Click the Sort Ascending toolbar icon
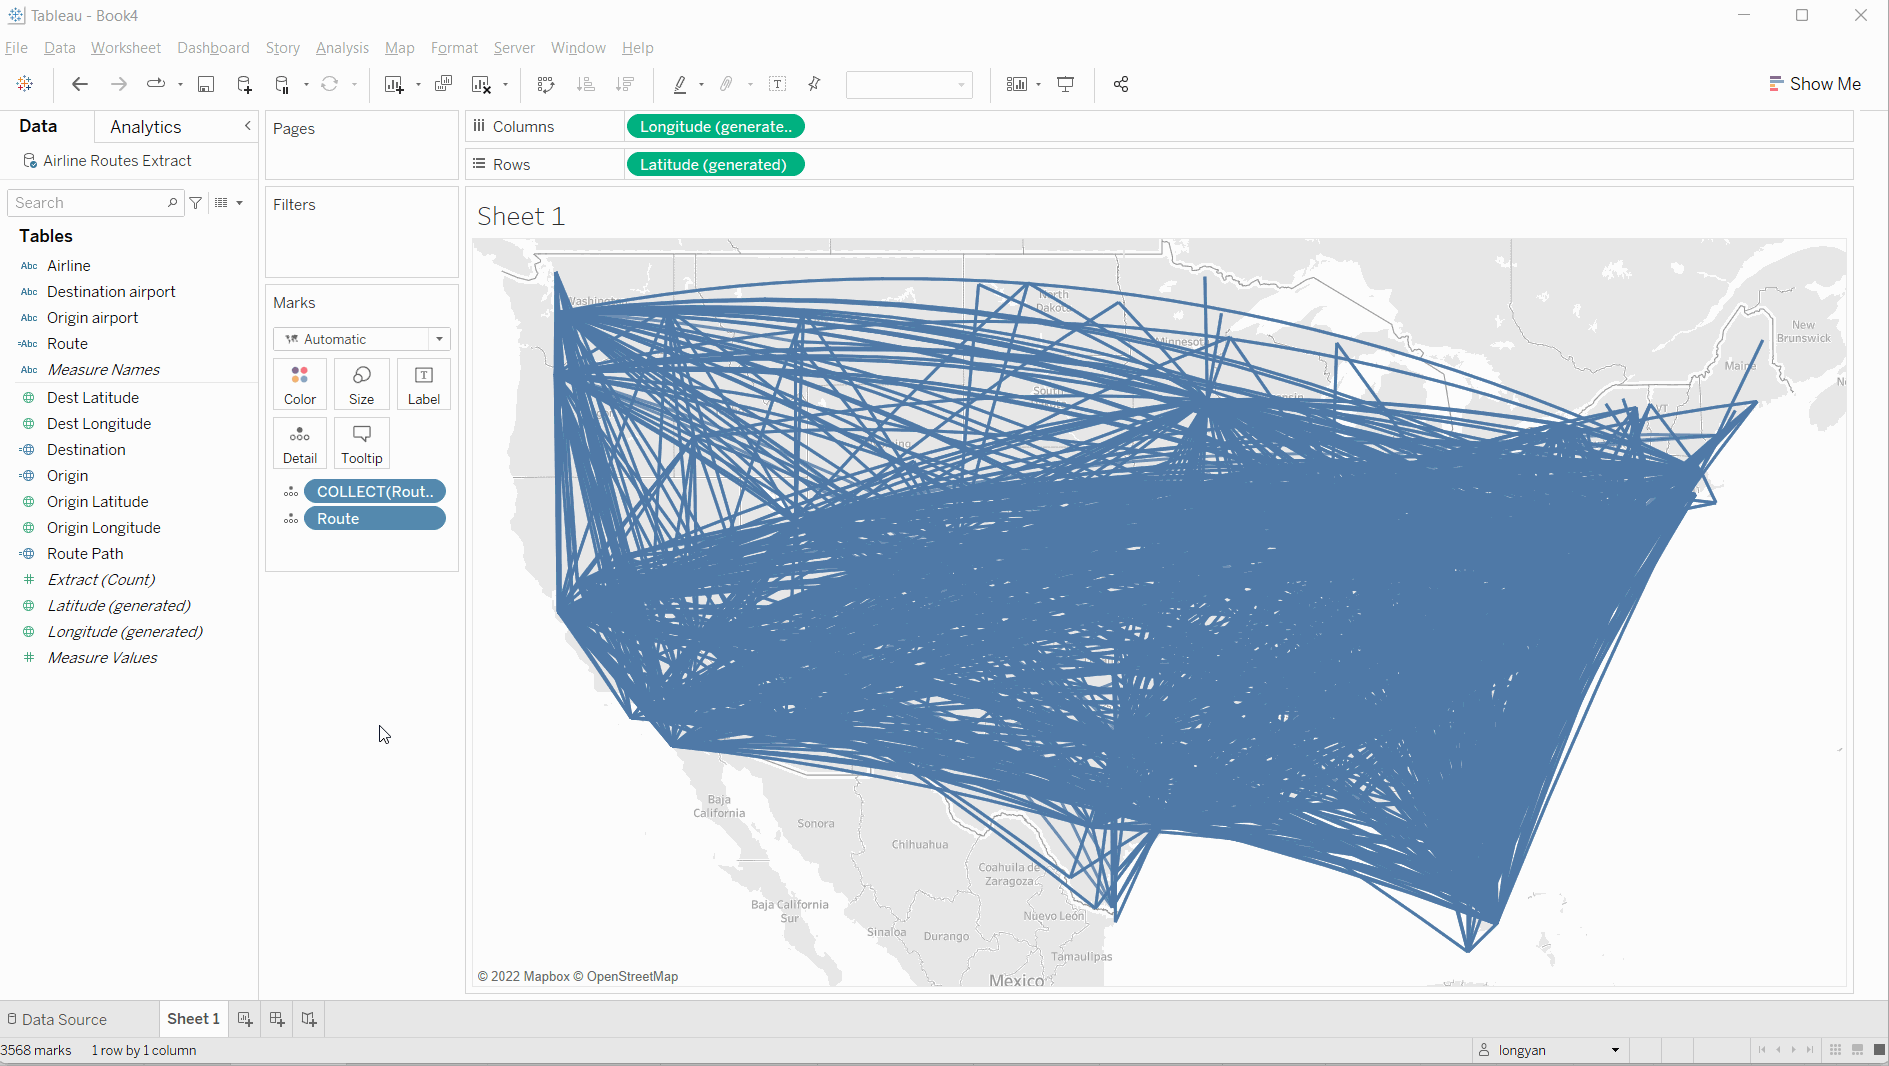The height and width of the screenshot is (1066, 1889). tap(586, 85)
